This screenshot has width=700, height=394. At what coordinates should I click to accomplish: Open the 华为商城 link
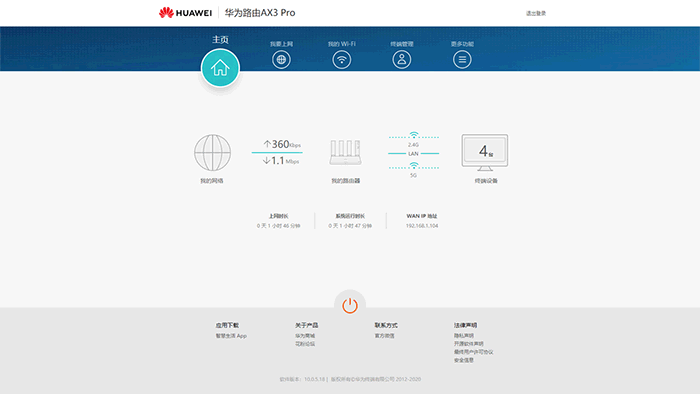pyautogui.click(x=305, y=336)
